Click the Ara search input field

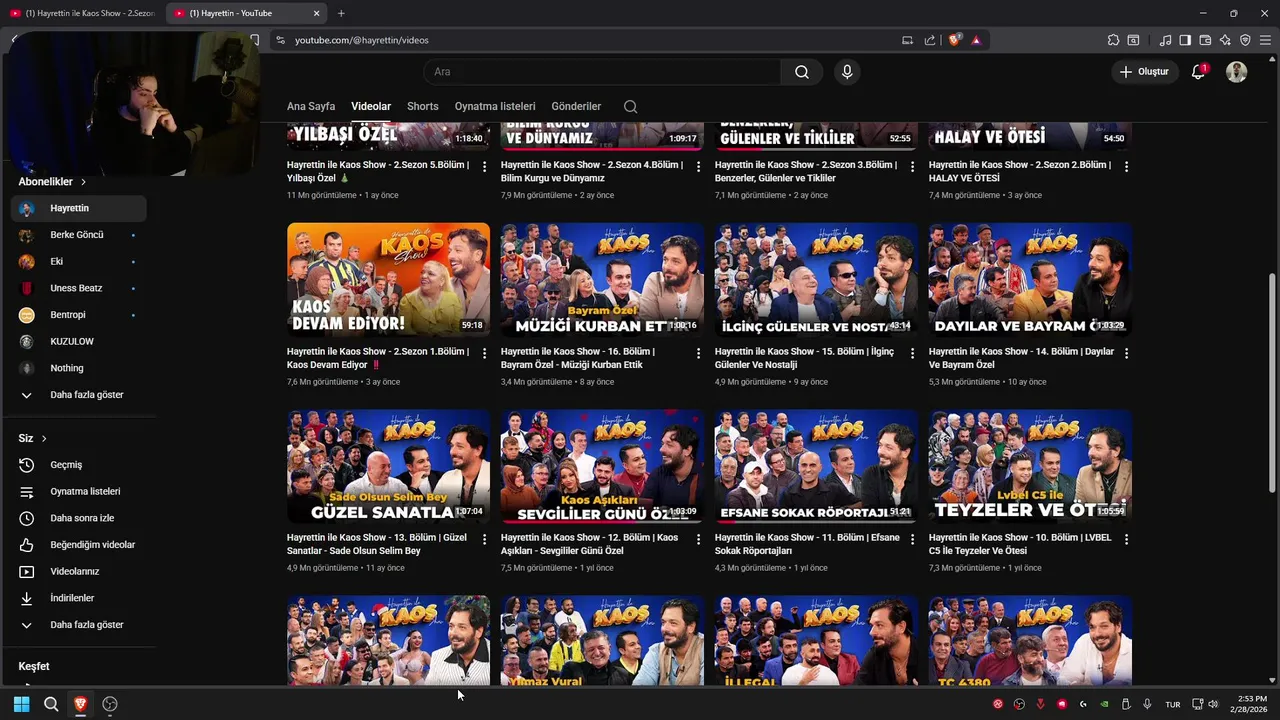coord(602,72)
